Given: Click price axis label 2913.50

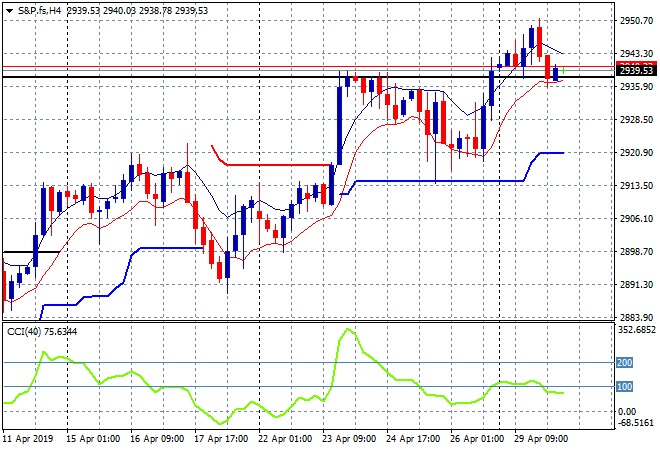Looking at the screenshot, I should 636,186.
